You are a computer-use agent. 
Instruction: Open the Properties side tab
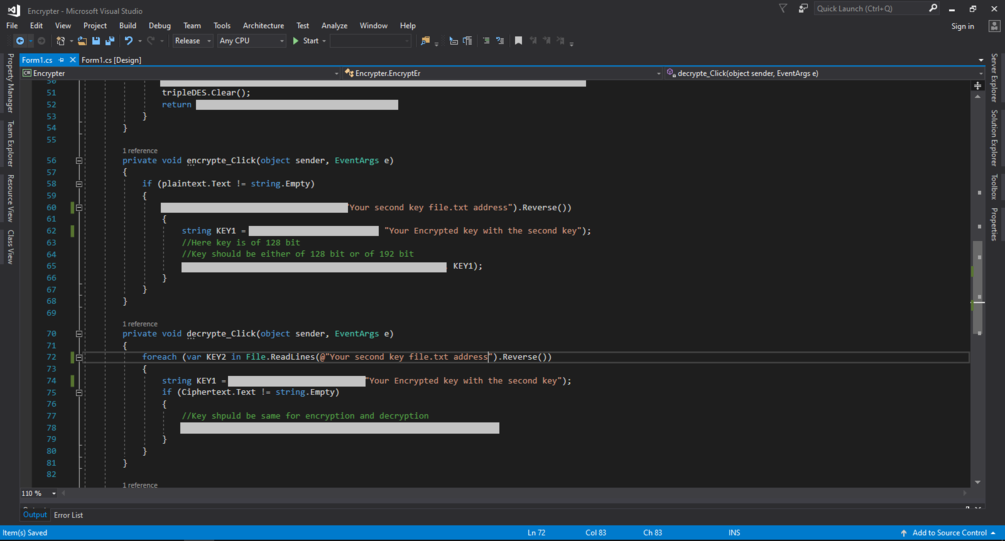[994, 224]
